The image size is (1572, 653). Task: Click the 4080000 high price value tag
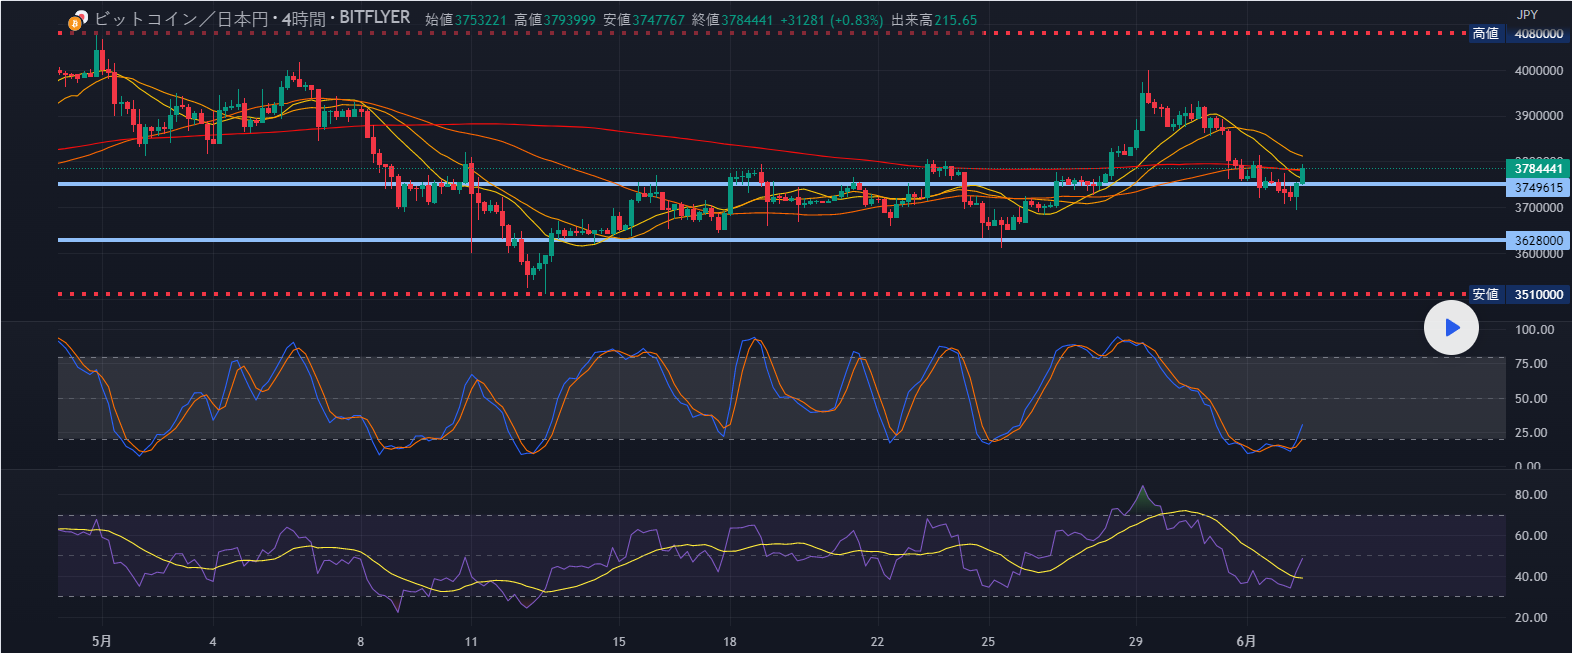pyautogui.click(x=1538, y=34)
